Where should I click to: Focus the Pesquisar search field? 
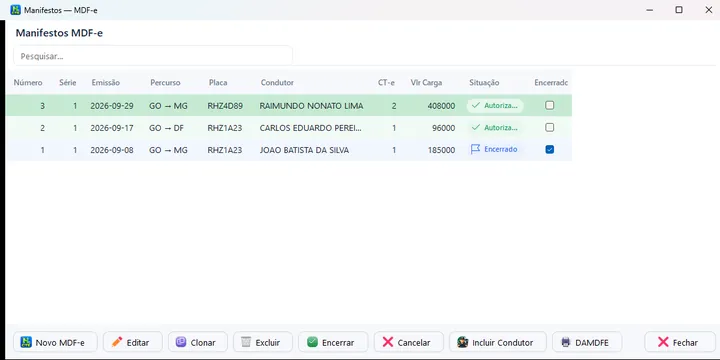pos(153,56)
